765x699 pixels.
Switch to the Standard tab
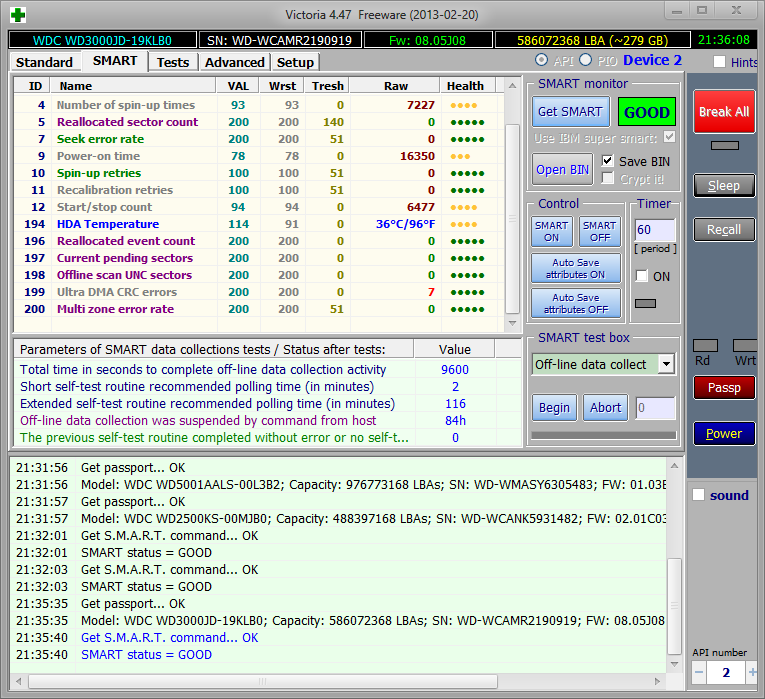point(45,62)
